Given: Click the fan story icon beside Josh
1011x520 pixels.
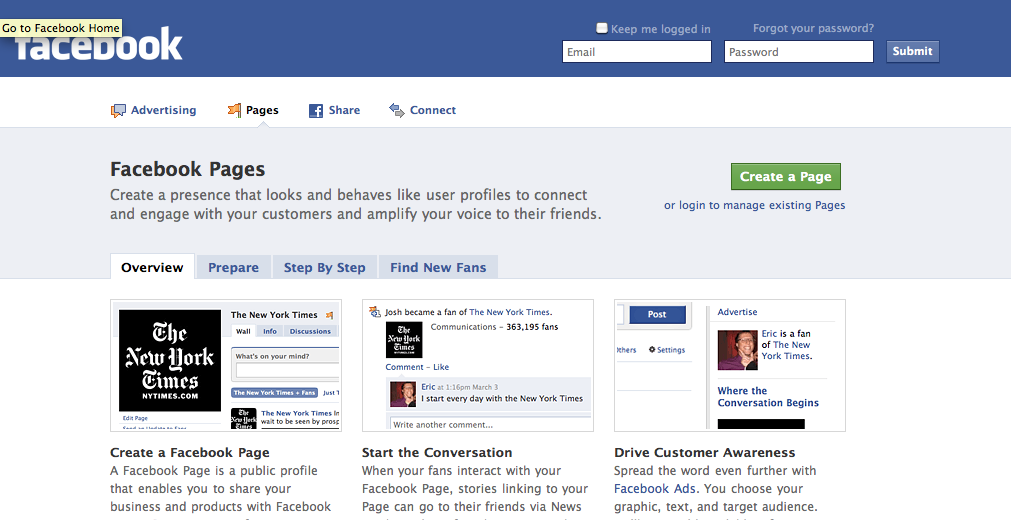Looking at the screenshot, I should point(375,312).
